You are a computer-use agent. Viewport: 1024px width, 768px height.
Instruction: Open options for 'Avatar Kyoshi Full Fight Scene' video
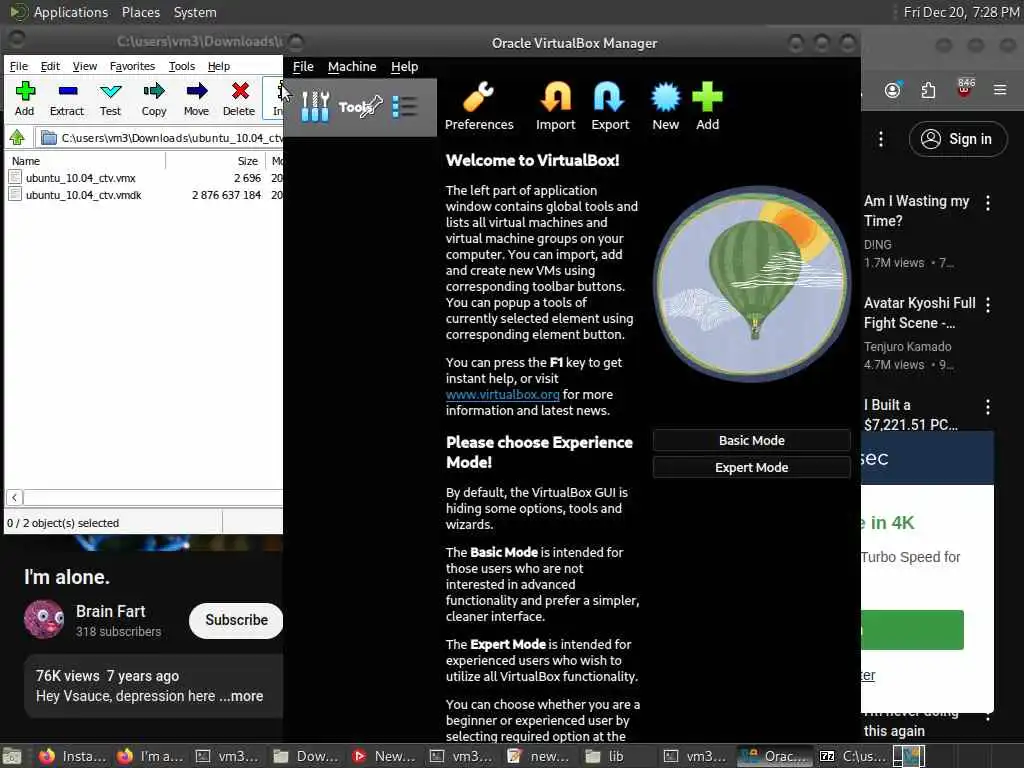coord(988,305)
